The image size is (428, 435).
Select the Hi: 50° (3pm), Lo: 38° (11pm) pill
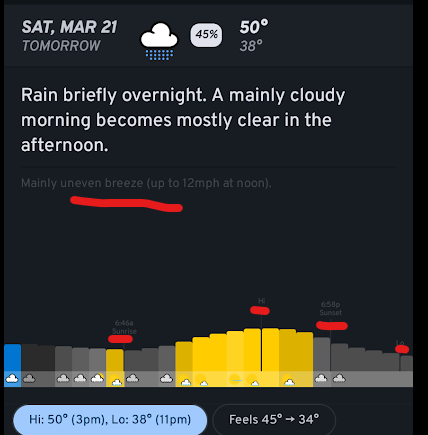coord(110,420)
